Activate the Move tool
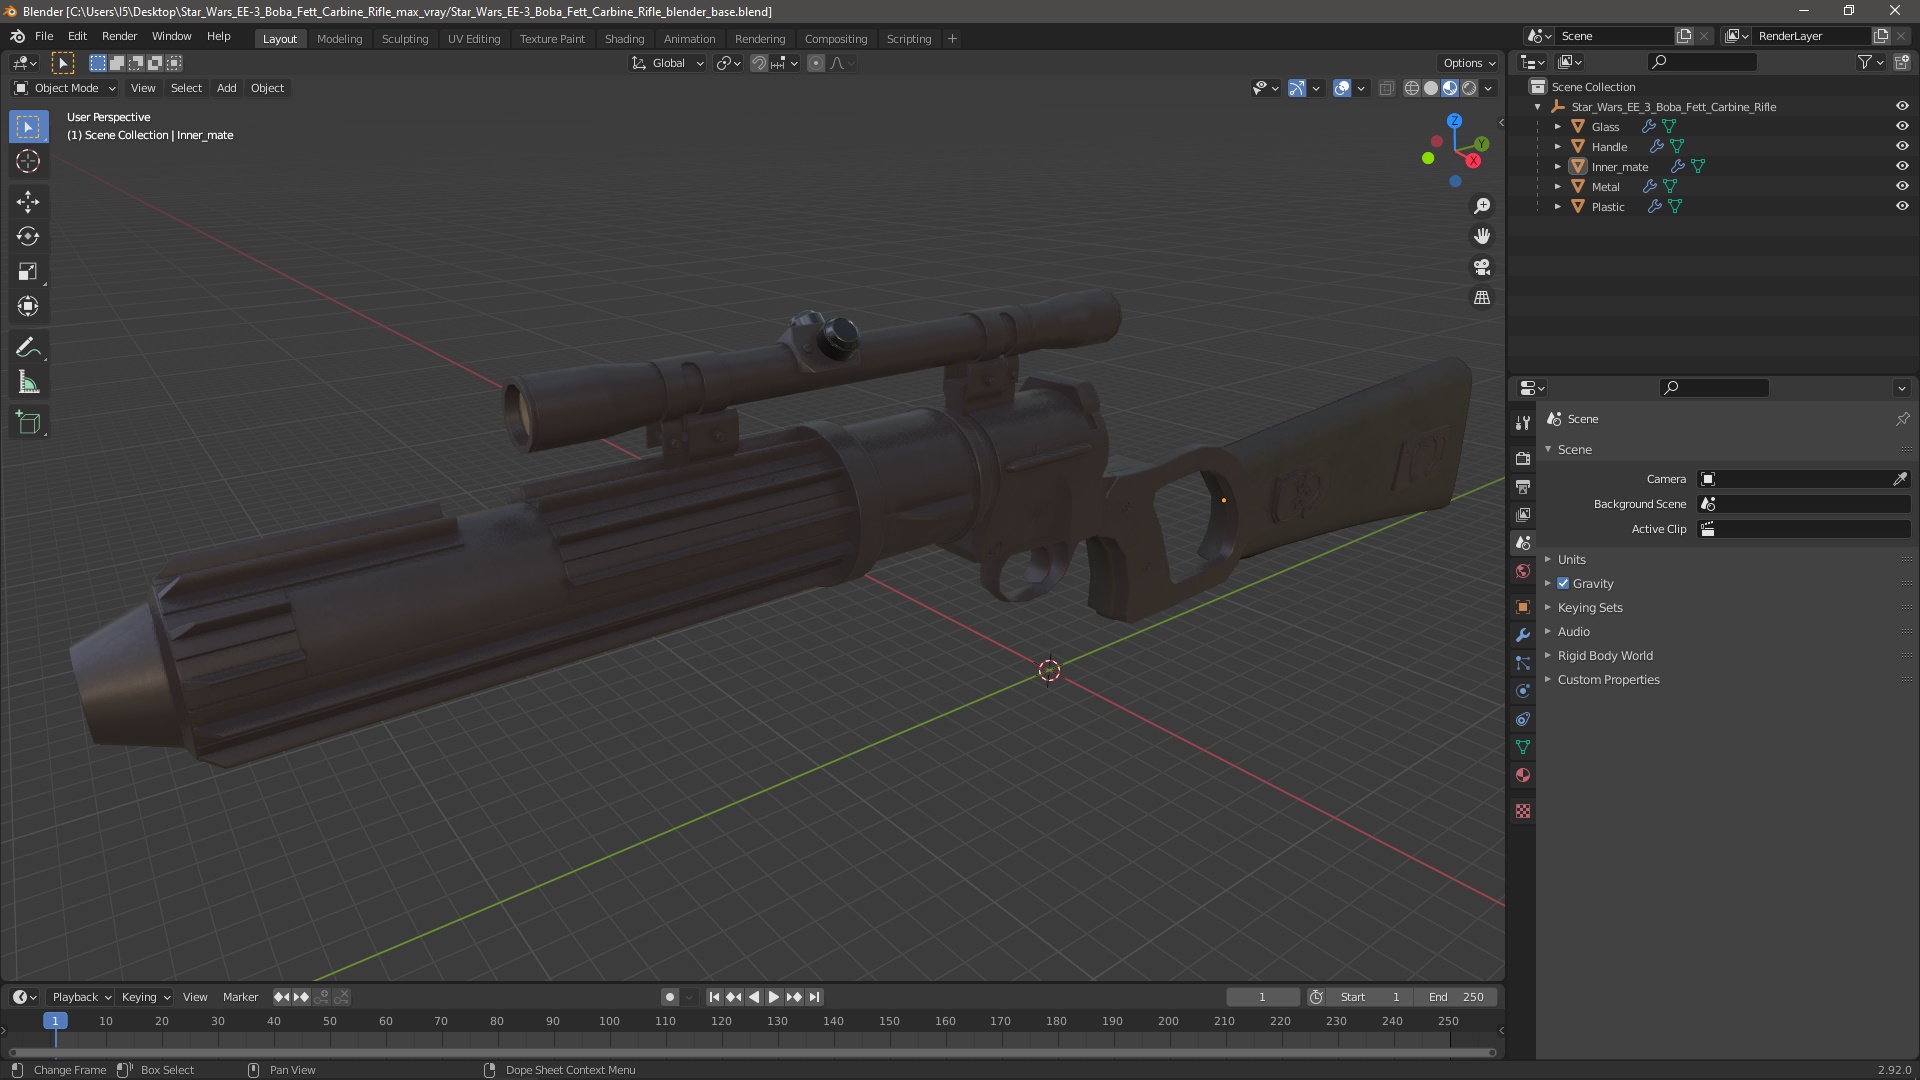 click(28, 201)
